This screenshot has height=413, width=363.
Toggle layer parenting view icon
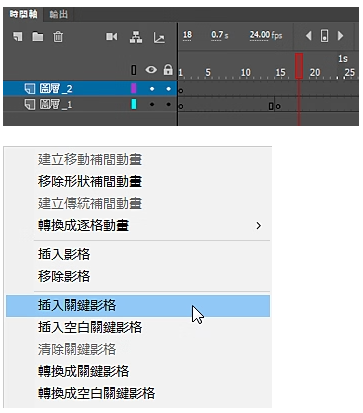pos(136,37)
